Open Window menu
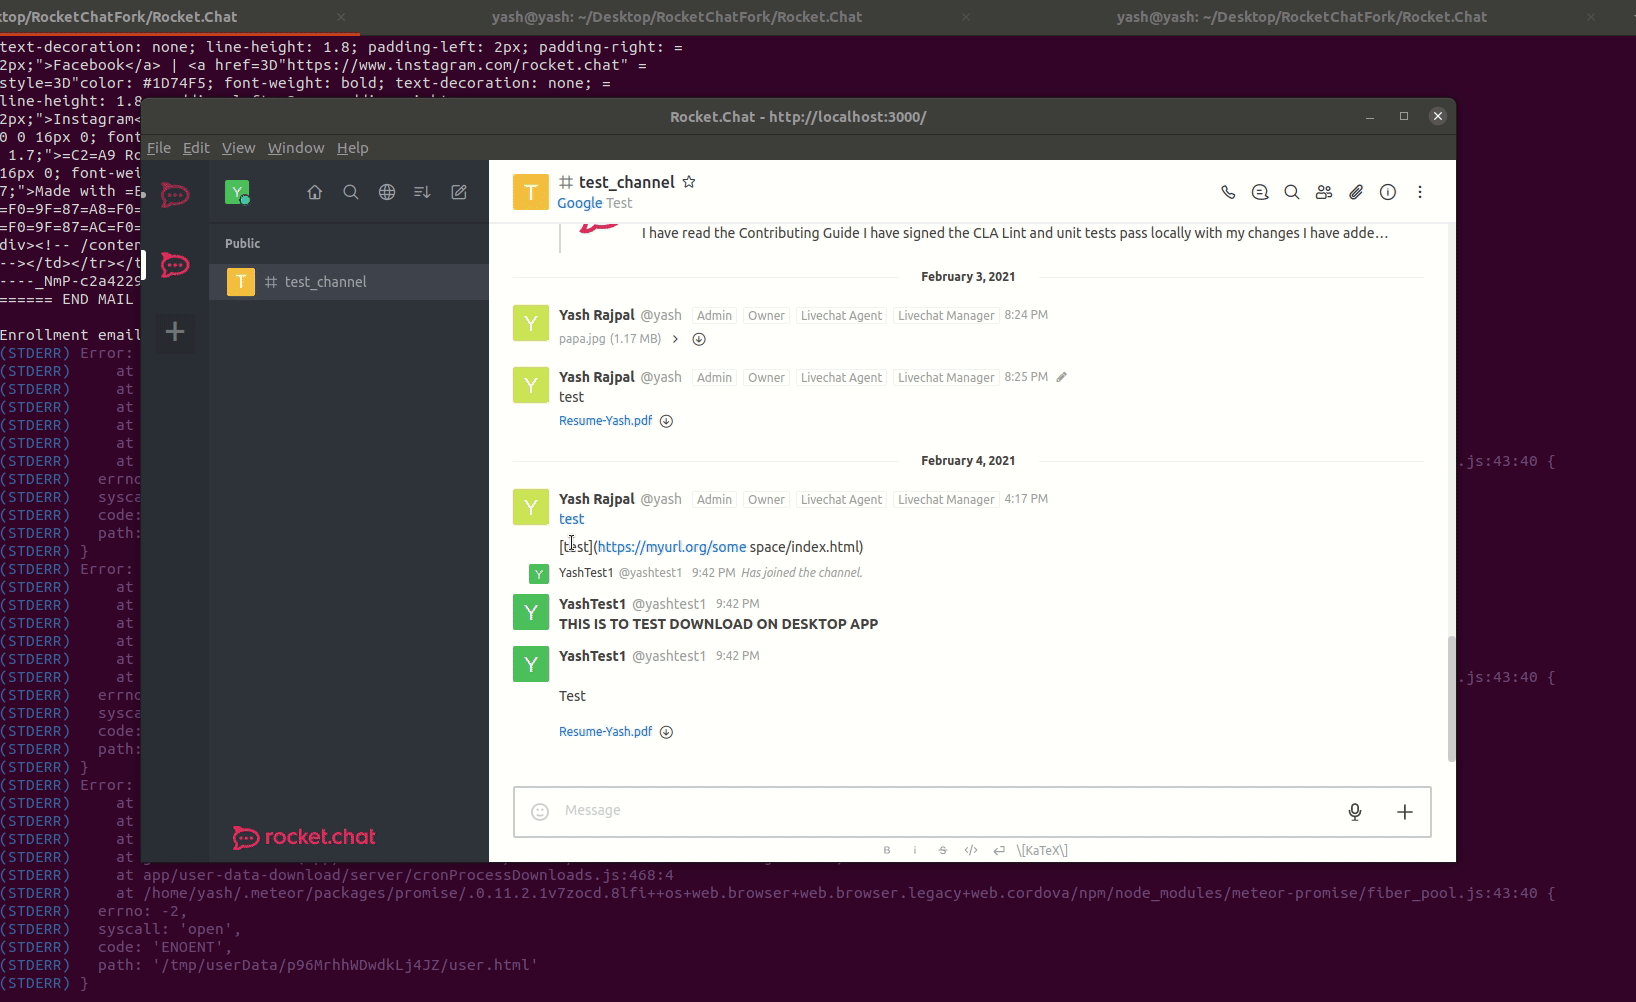The width and height of the screenshot is (1636, 1002). [x=296, y=147]
